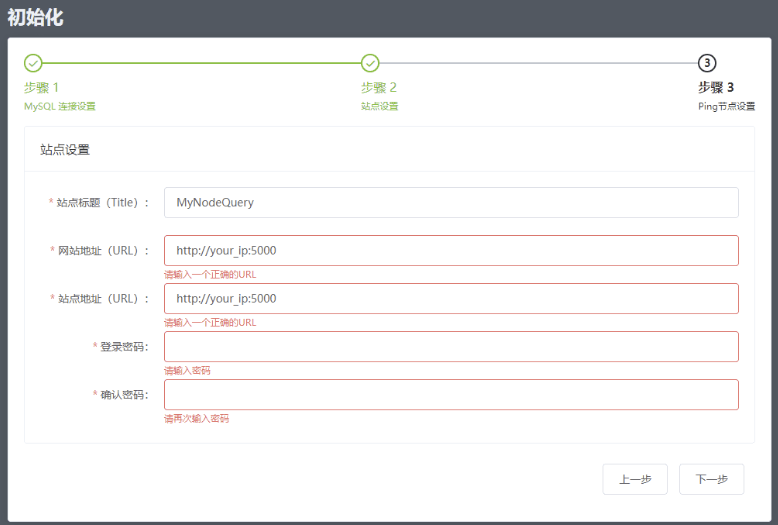
Task: Click the 登录密码 field label
Action: click(123, 346)
